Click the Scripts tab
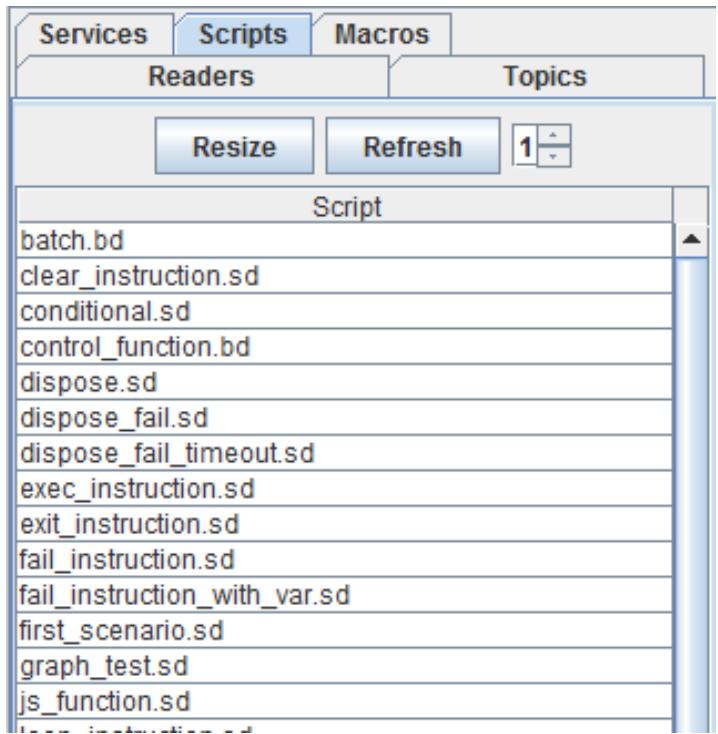 coord(243,35)
